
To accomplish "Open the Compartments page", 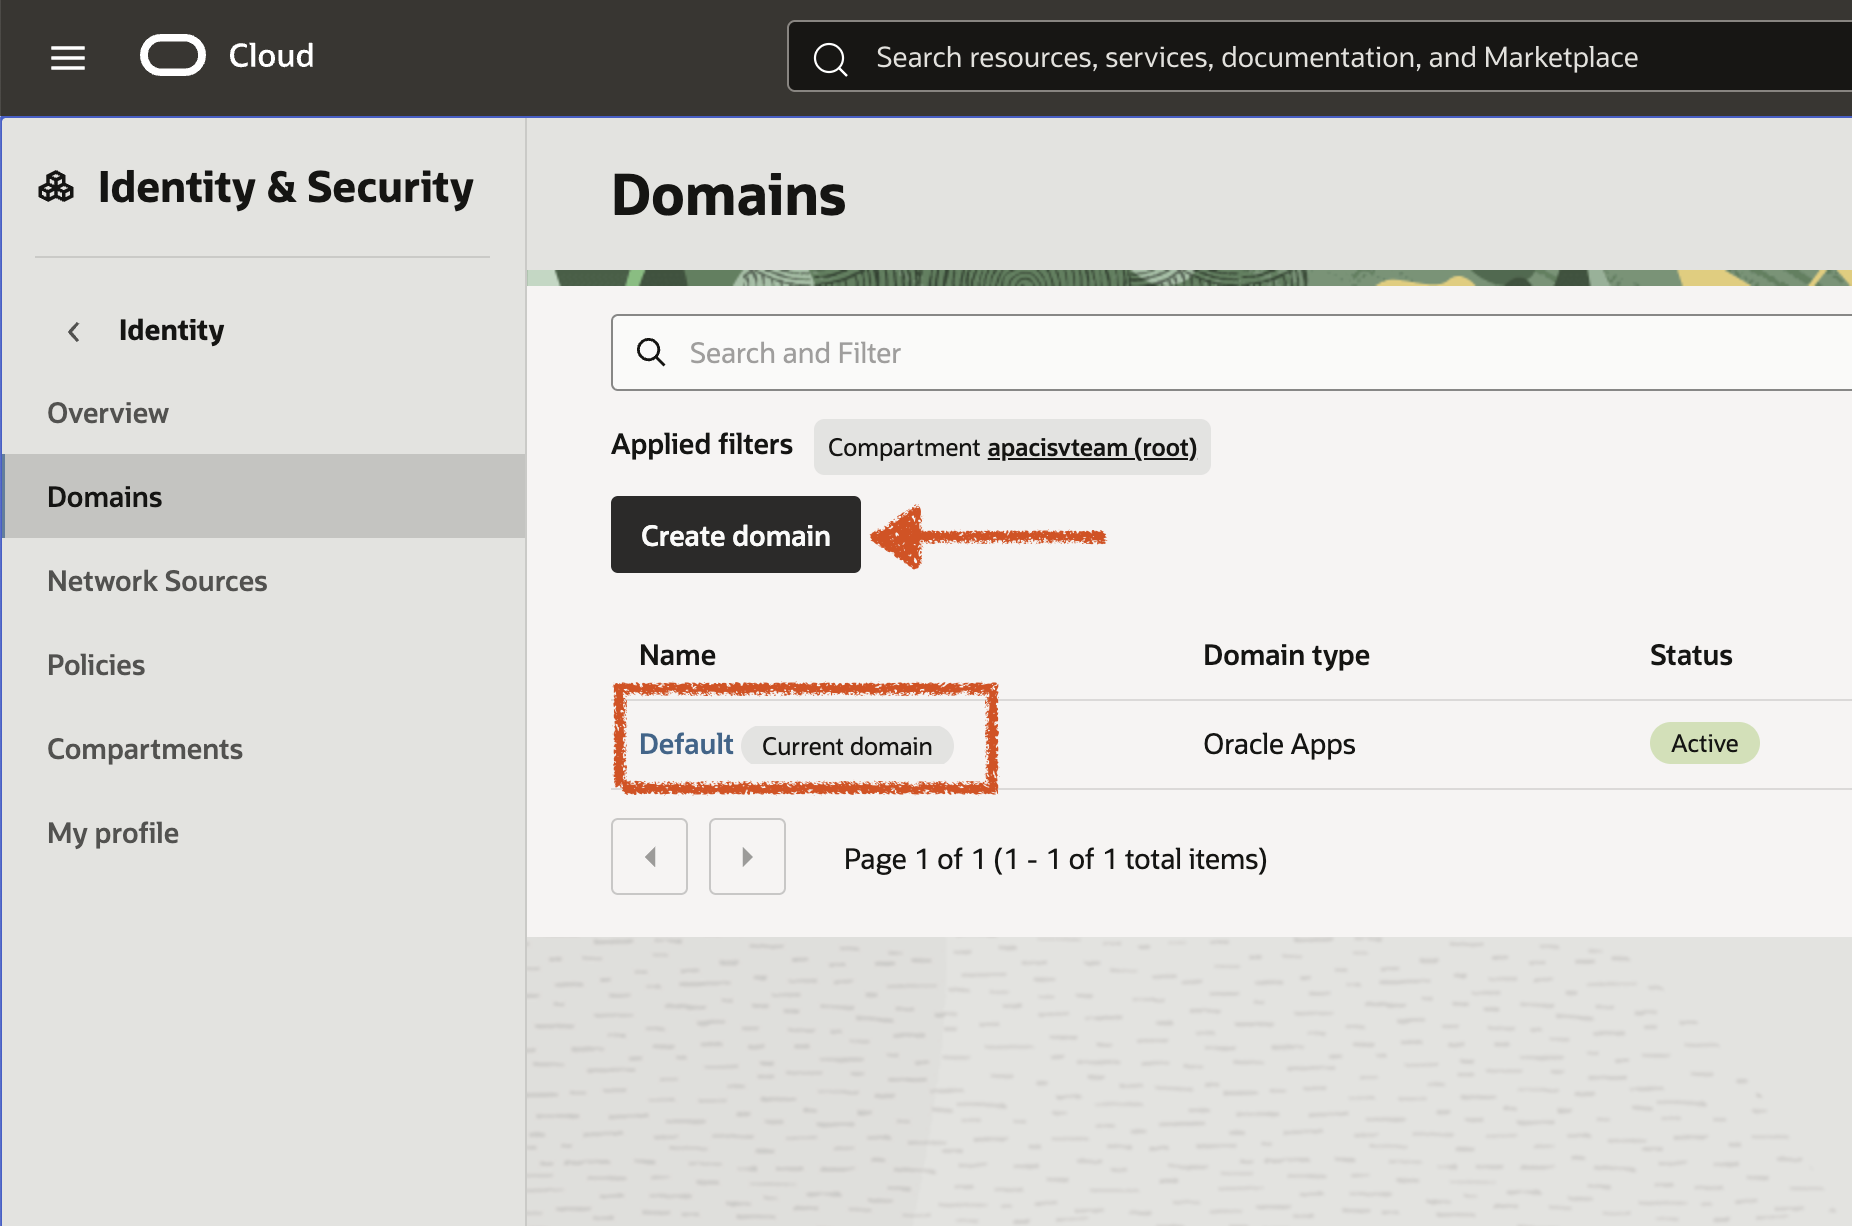I will (144, 748).
